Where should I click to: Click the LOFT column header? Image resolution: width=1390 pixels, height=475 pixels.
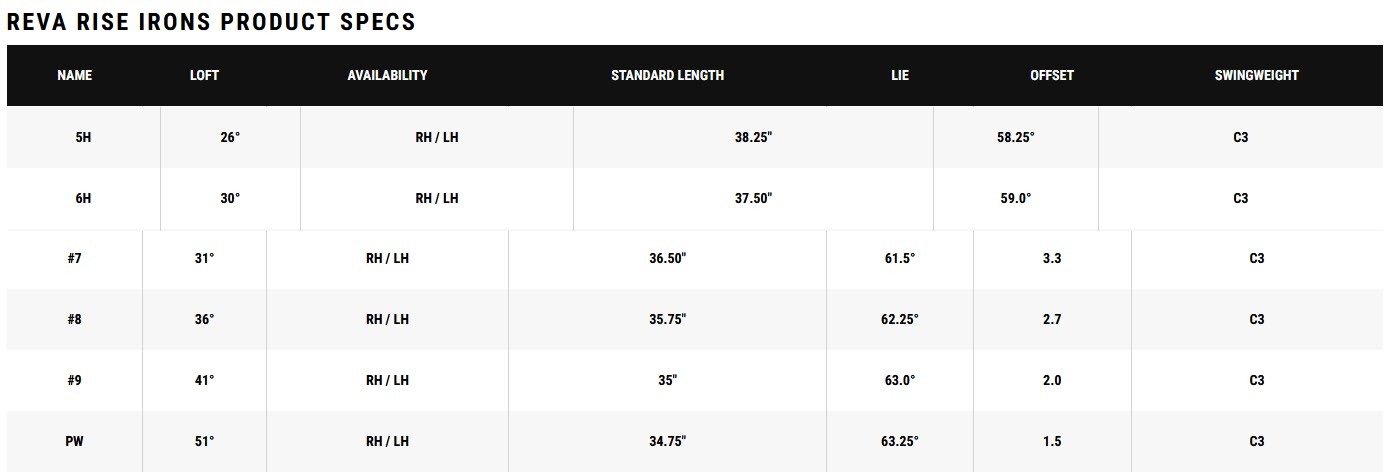(204, 75)
